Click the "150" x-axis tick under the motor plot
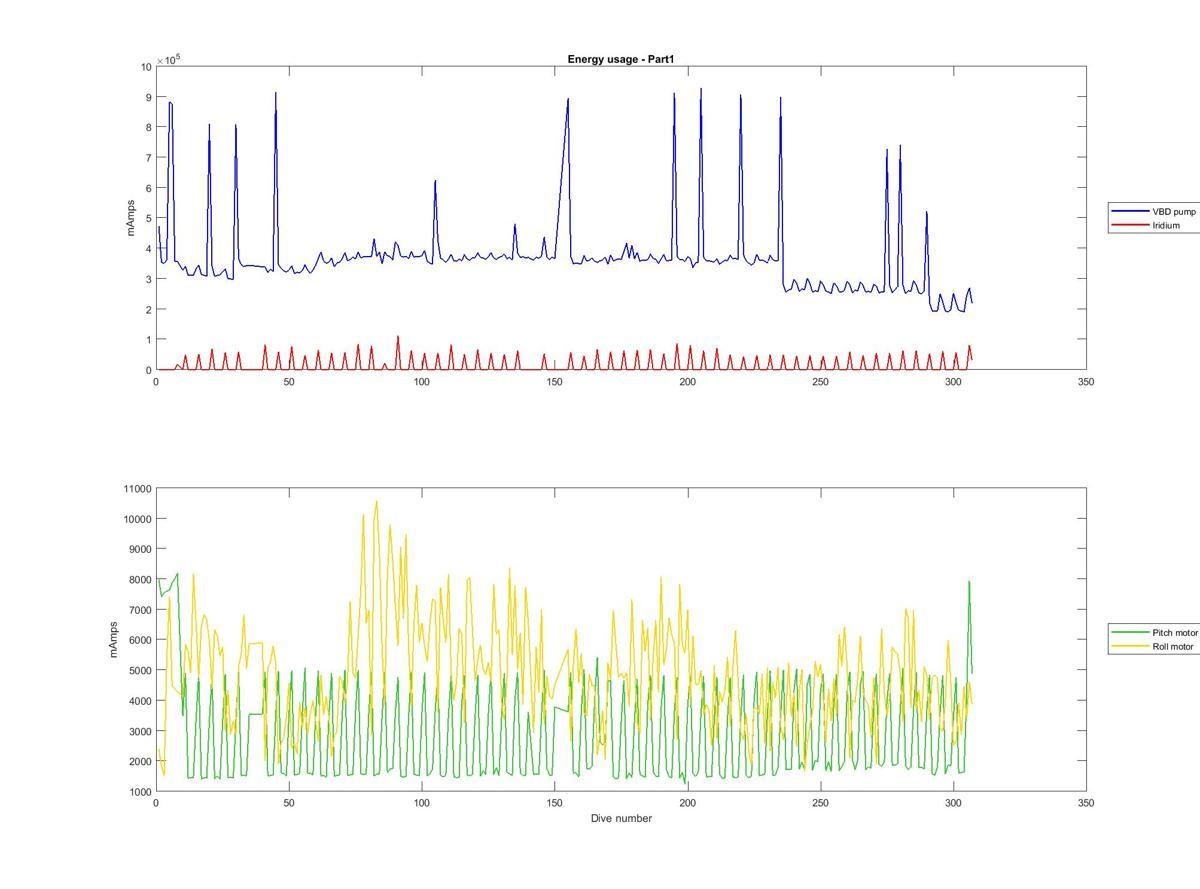This screenshot has width=1200, height=889. 554,803
